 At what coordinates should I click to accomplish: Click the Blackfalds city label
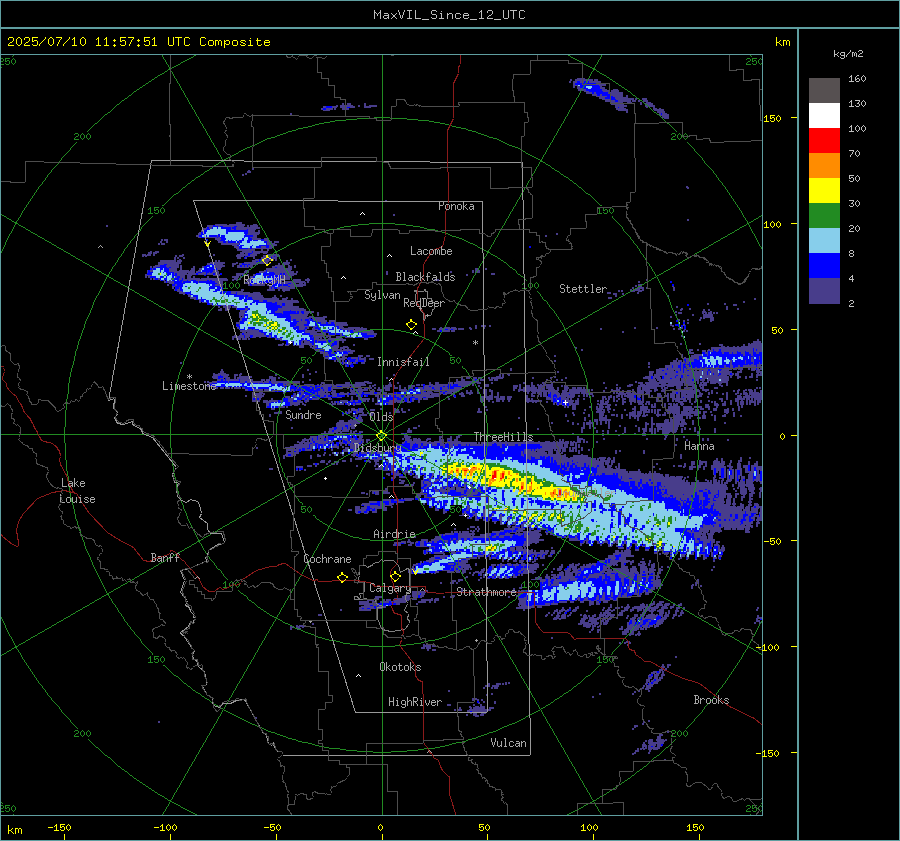coord(425,277)
